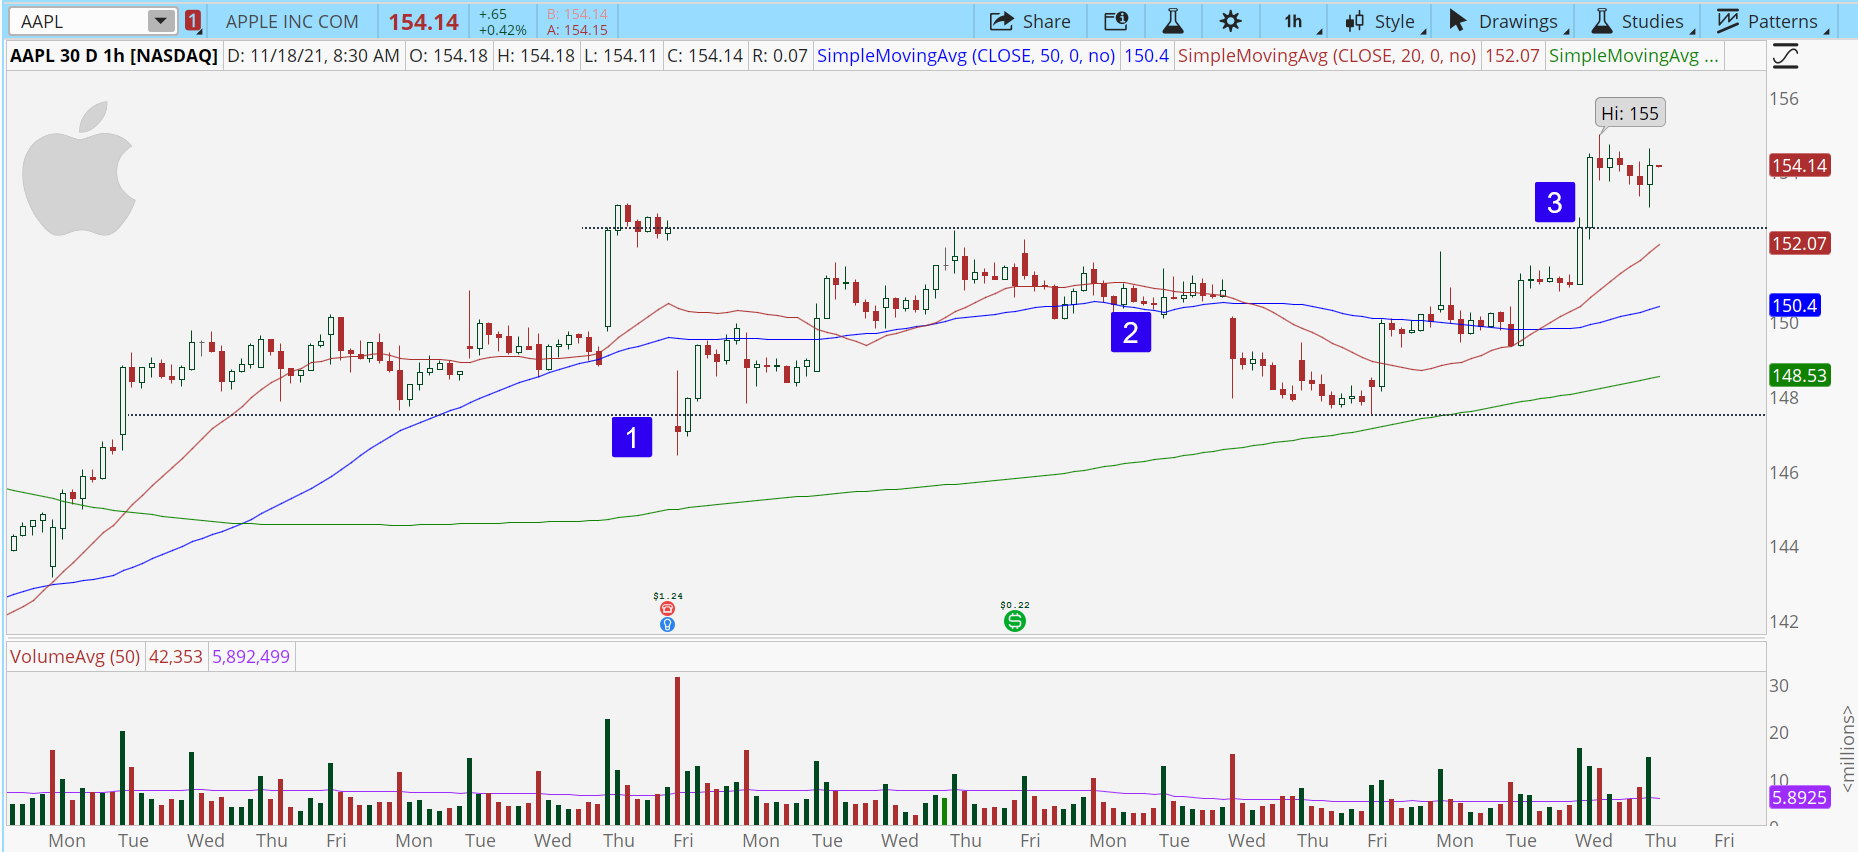Click the O: 154.18 open price readout
This screenshot has width=1858, height=852.
click(x=449, y=56)
